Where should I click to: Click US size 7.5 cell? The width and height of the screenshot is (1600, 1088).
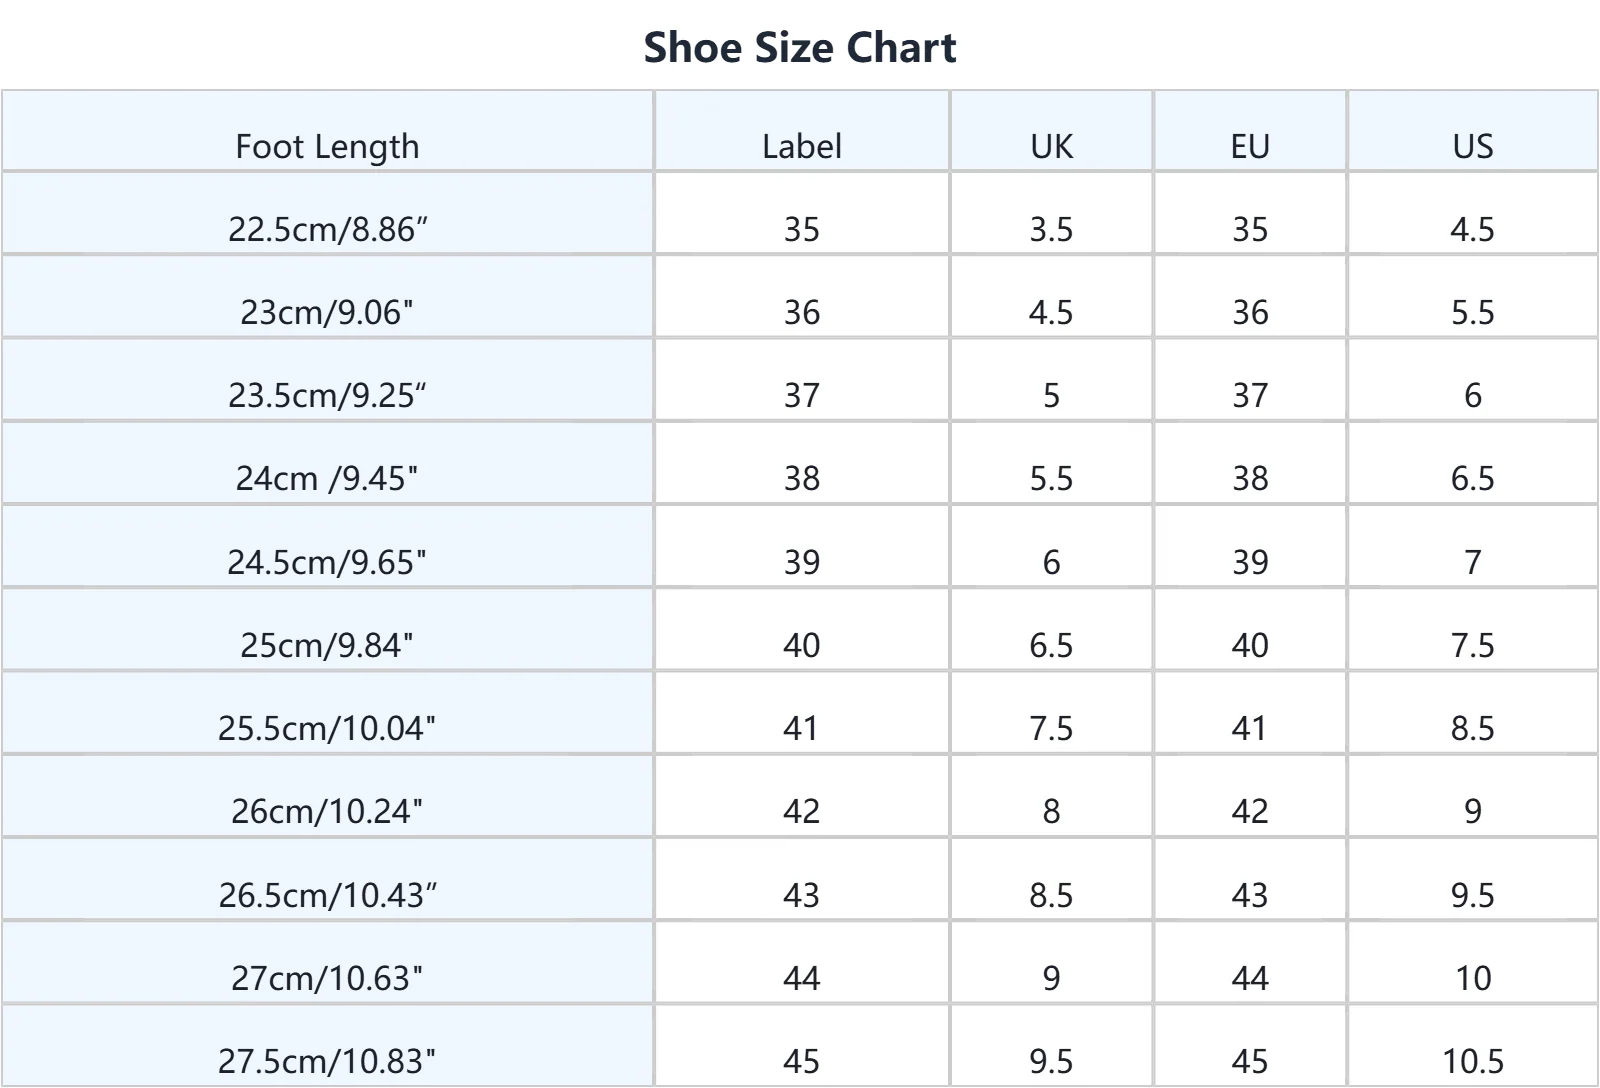click(1472, 645)
